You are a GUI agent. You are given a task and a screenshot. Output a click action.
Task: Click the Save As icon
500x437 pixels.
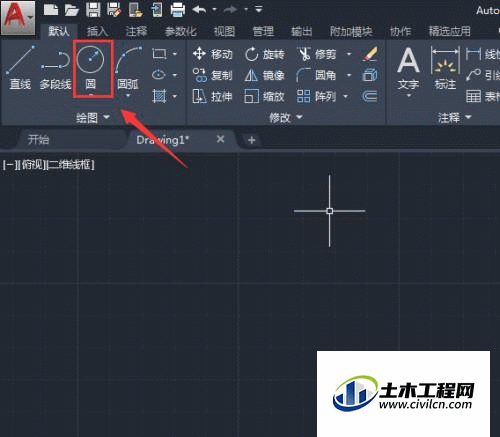point(114,9)
